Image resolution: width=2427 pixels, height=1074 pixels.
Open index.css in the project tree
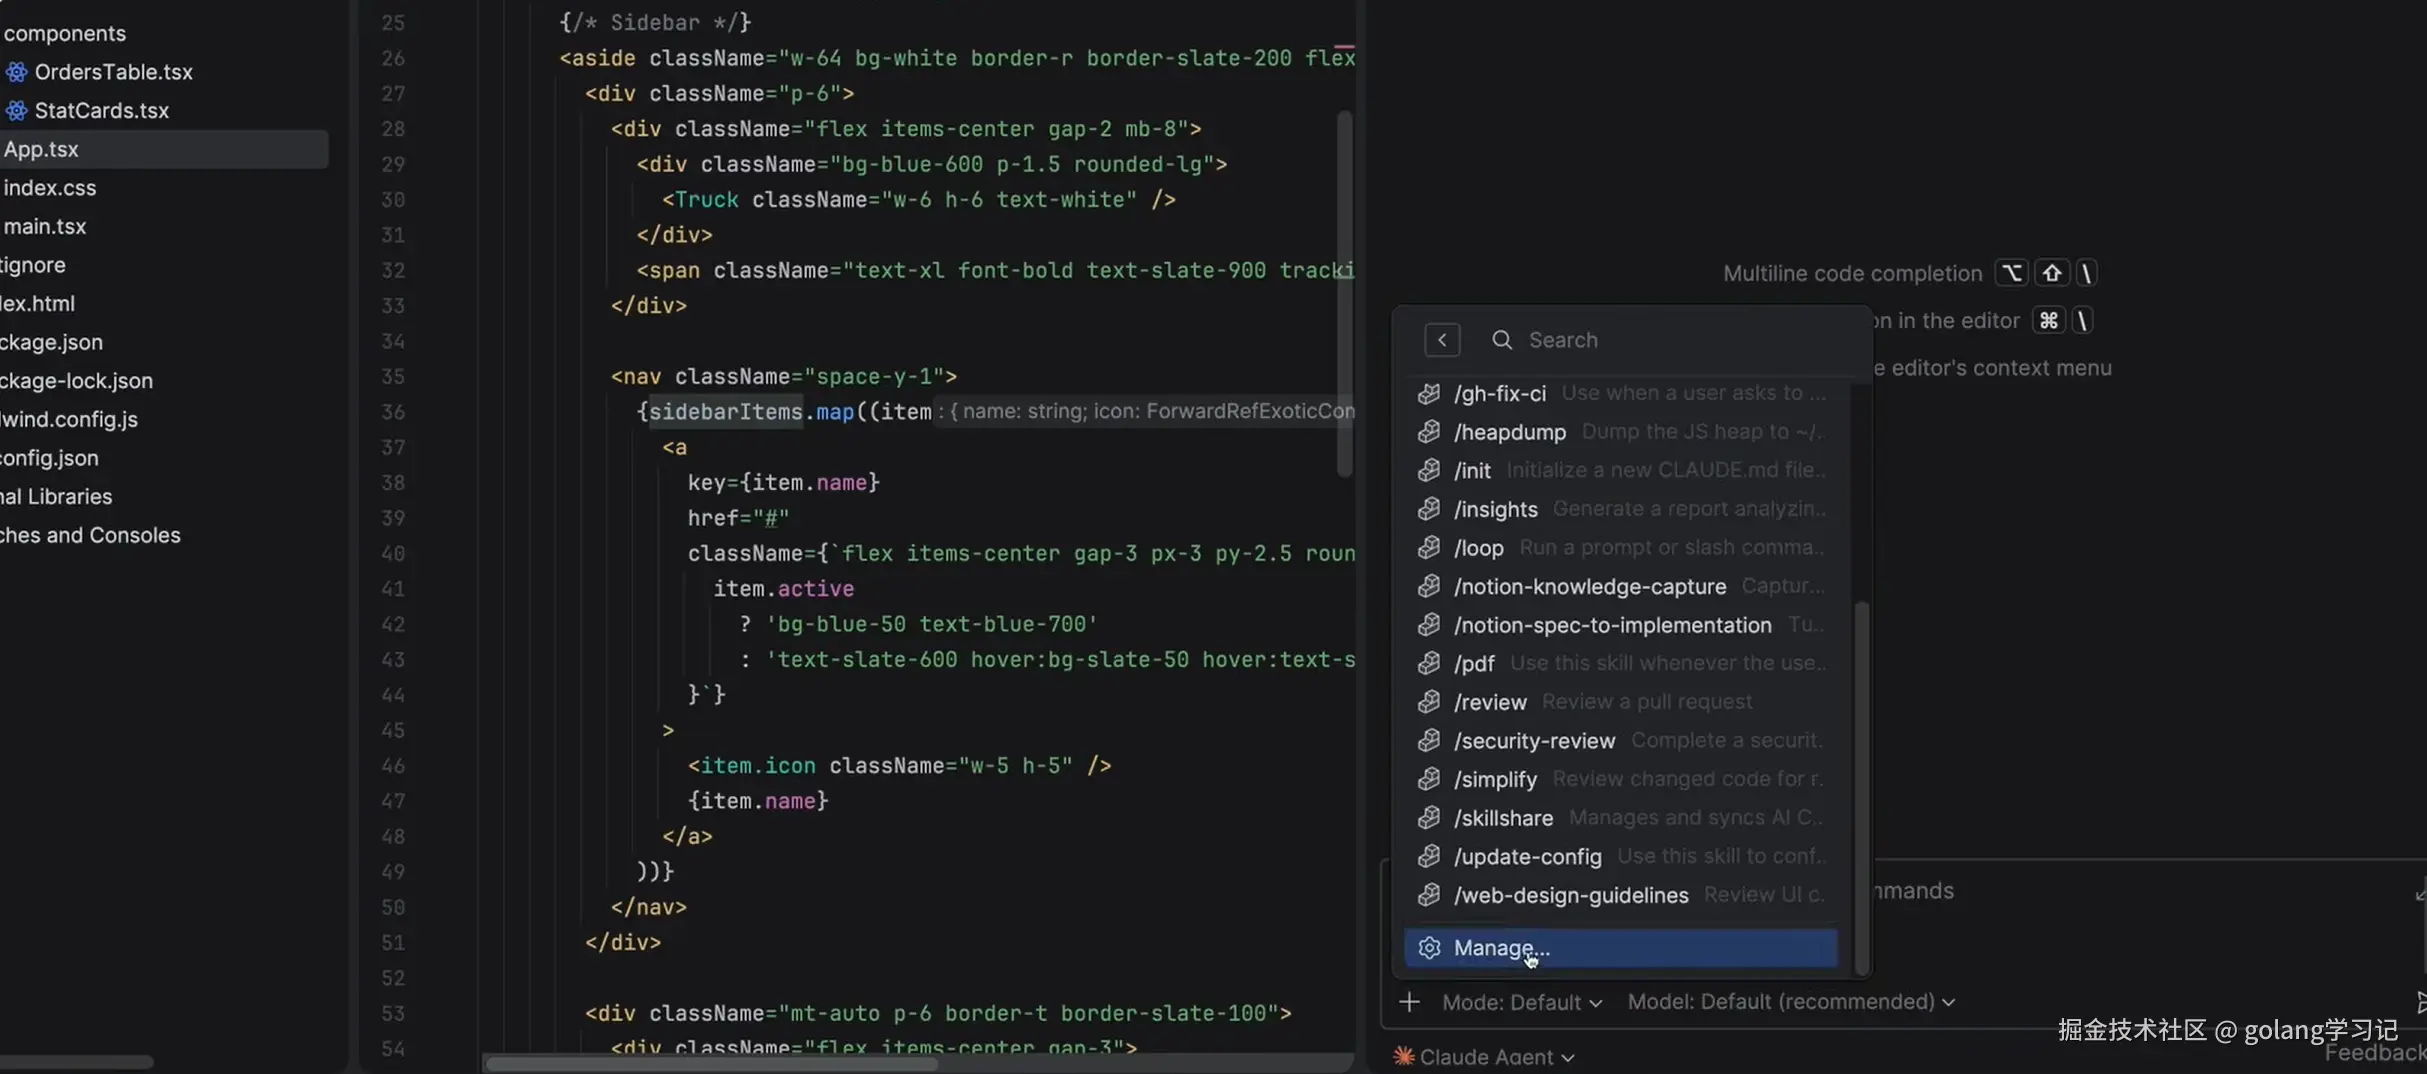click(50, 188)
